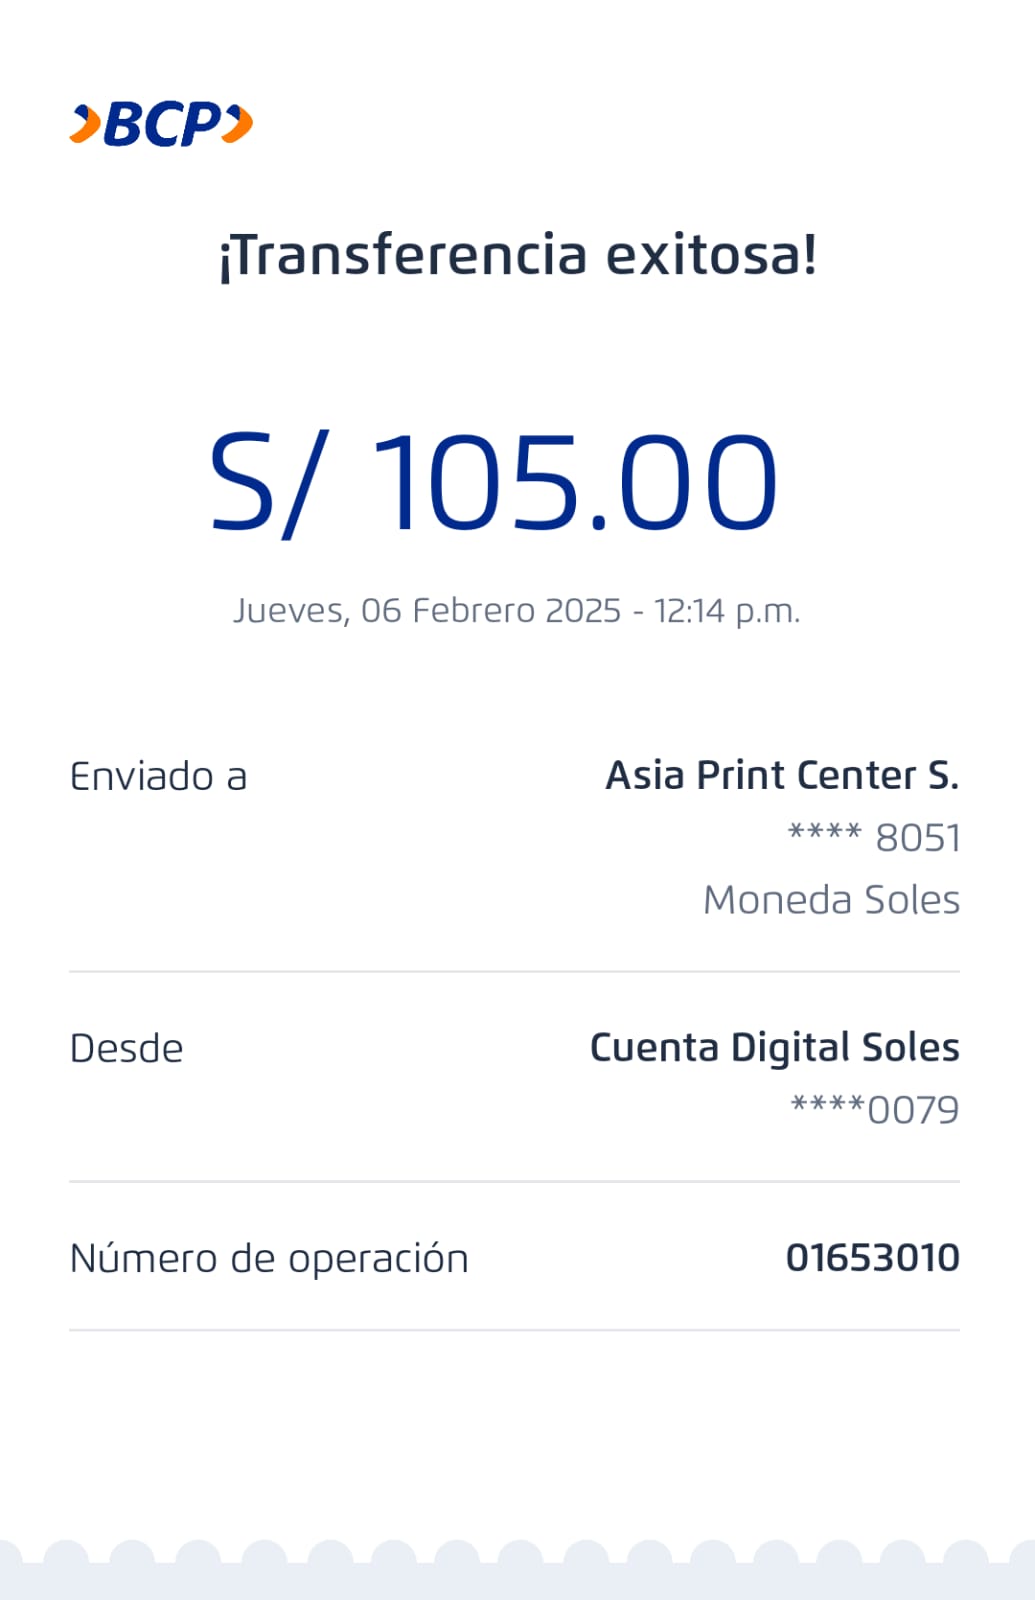Click the 12:14 p.m. transfer time
1035x1600 pixels.
(727, 610)
